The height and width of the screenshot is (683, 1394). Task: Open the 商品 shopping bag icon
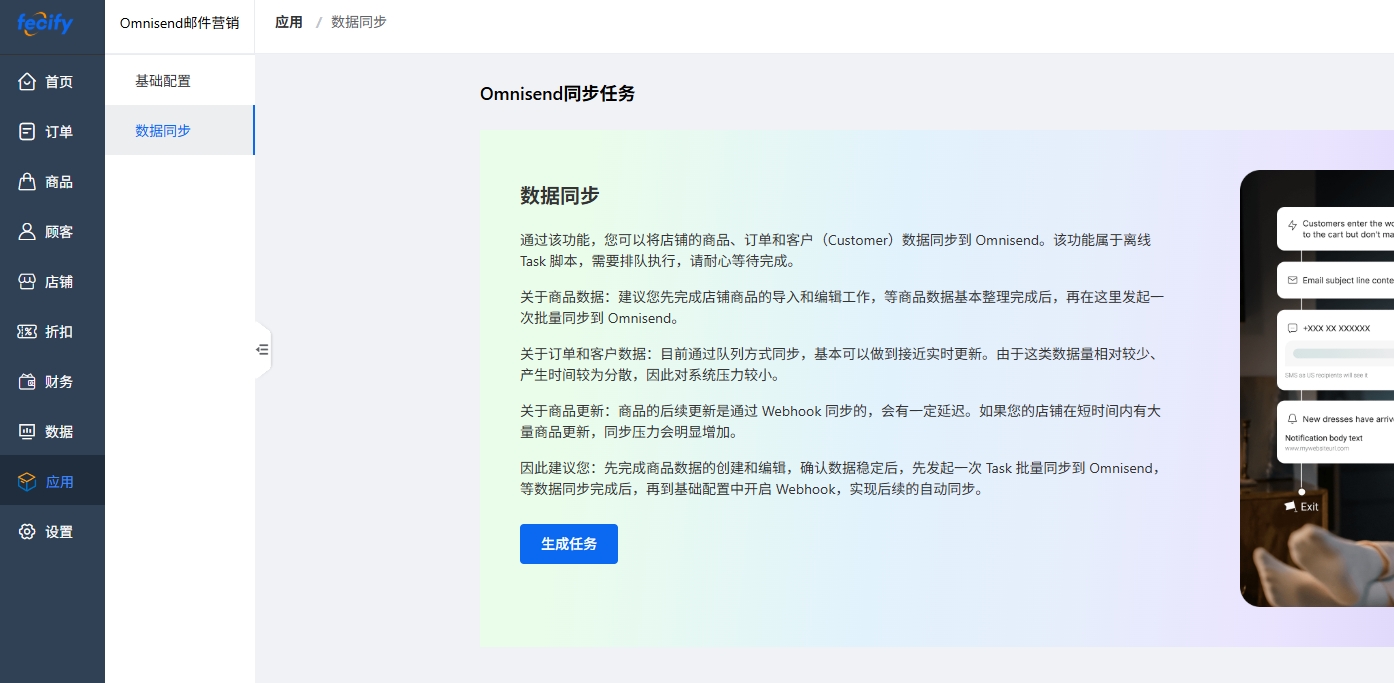pos(28,182)
